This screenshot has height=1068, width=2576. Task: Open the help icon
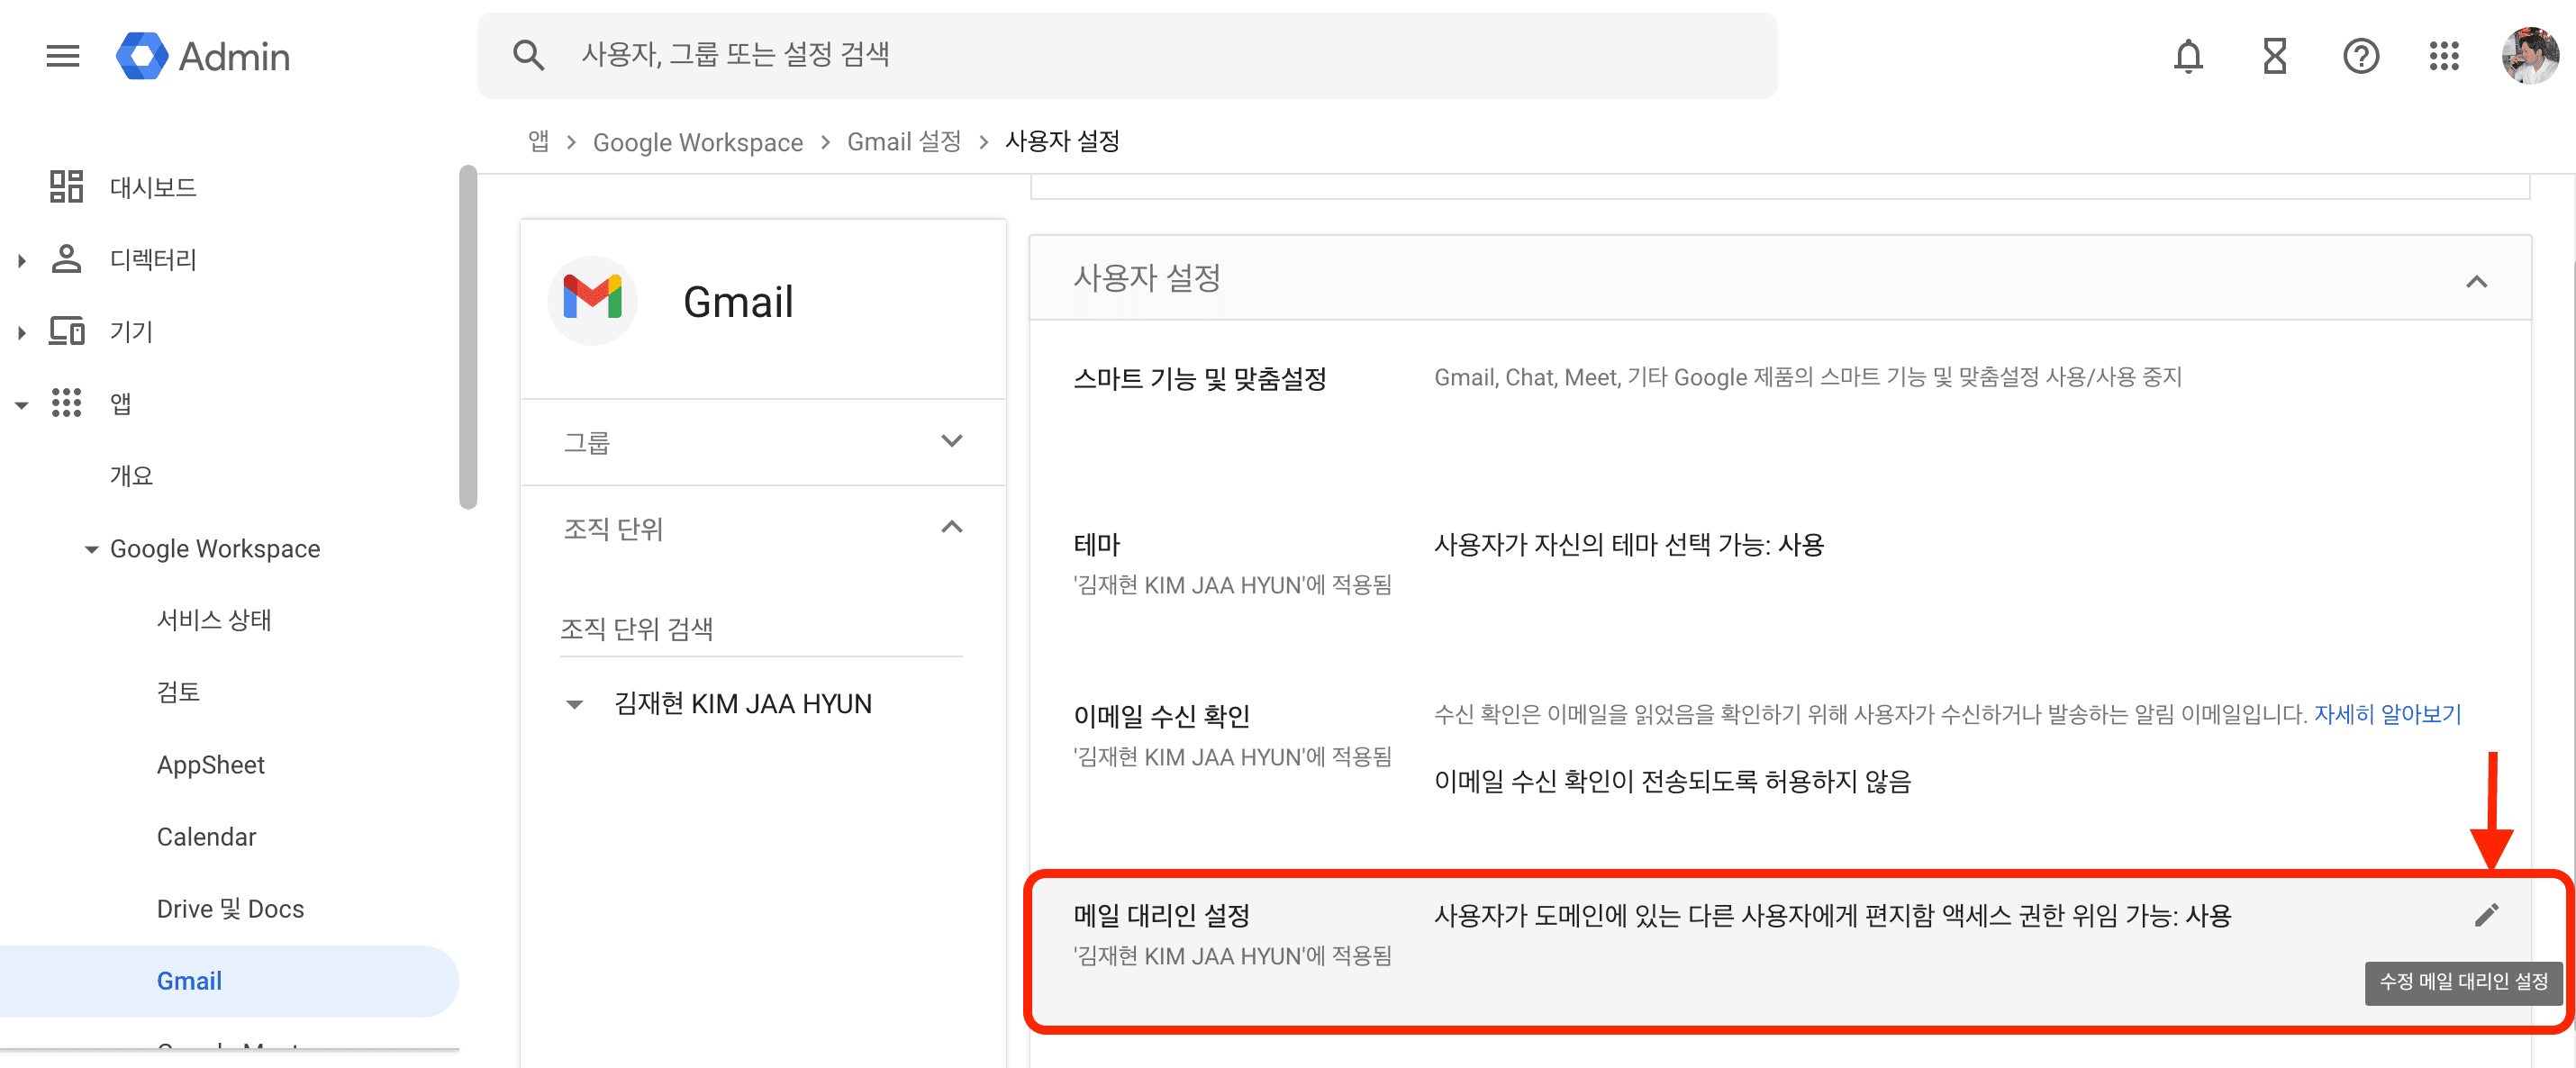pyautogui.click(x=2361, y=57)
